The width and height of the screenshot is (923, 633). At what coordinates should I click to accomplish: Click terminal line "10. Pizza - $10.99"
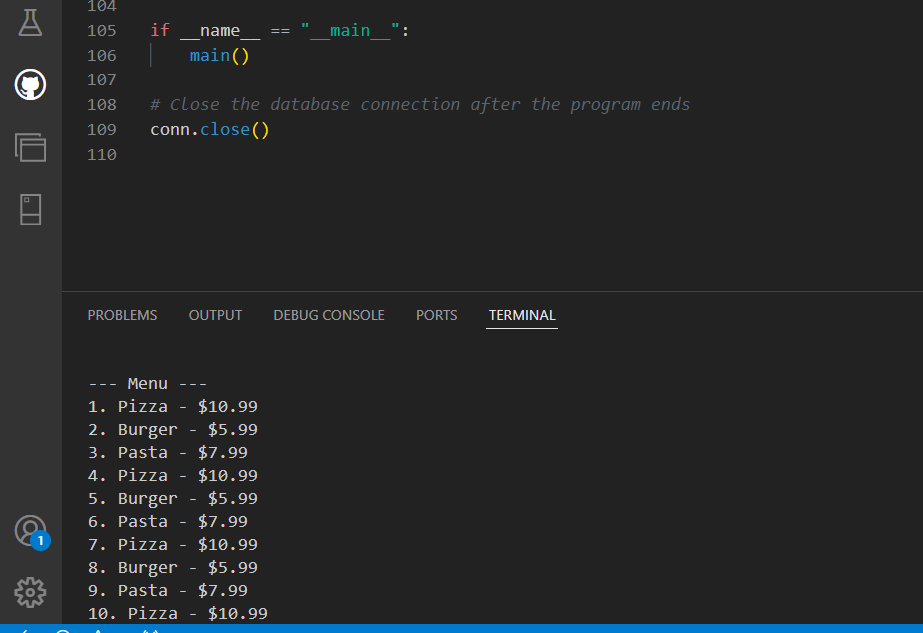tap(178, 613)
